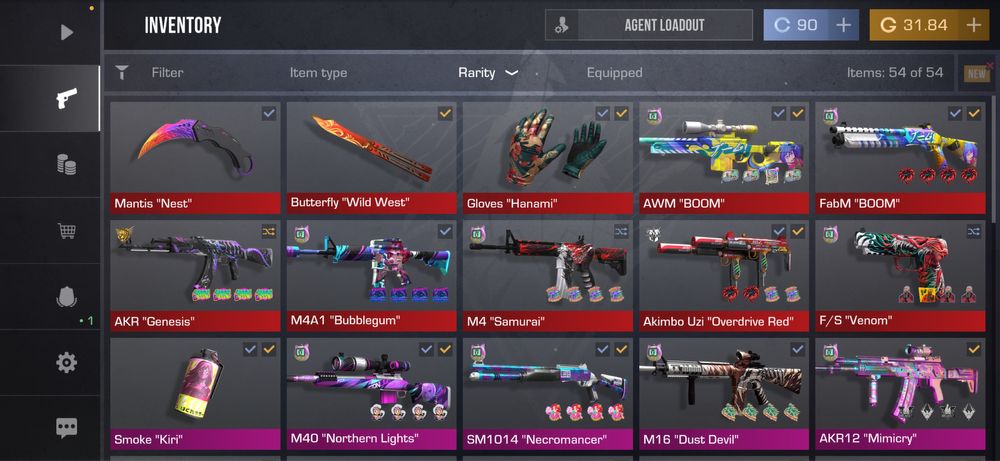Viewport: 1000px width, 461px height.
Task: Toggle the blue checkmark on Mantis "Nest"
Action: tap(268, 113)
